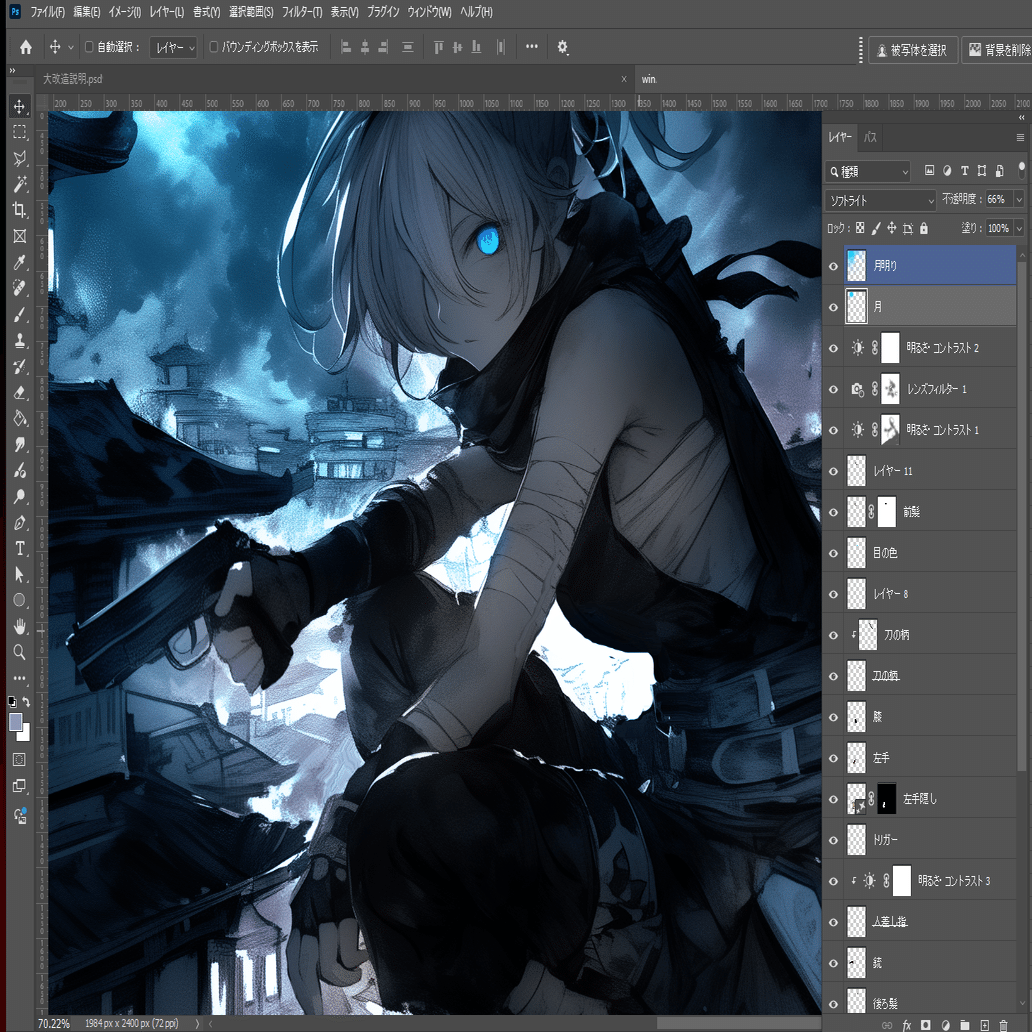Open the Layers panel hamburger menu
Viewport: 1032px width, 1032px height.
(x=1020, y=138)
